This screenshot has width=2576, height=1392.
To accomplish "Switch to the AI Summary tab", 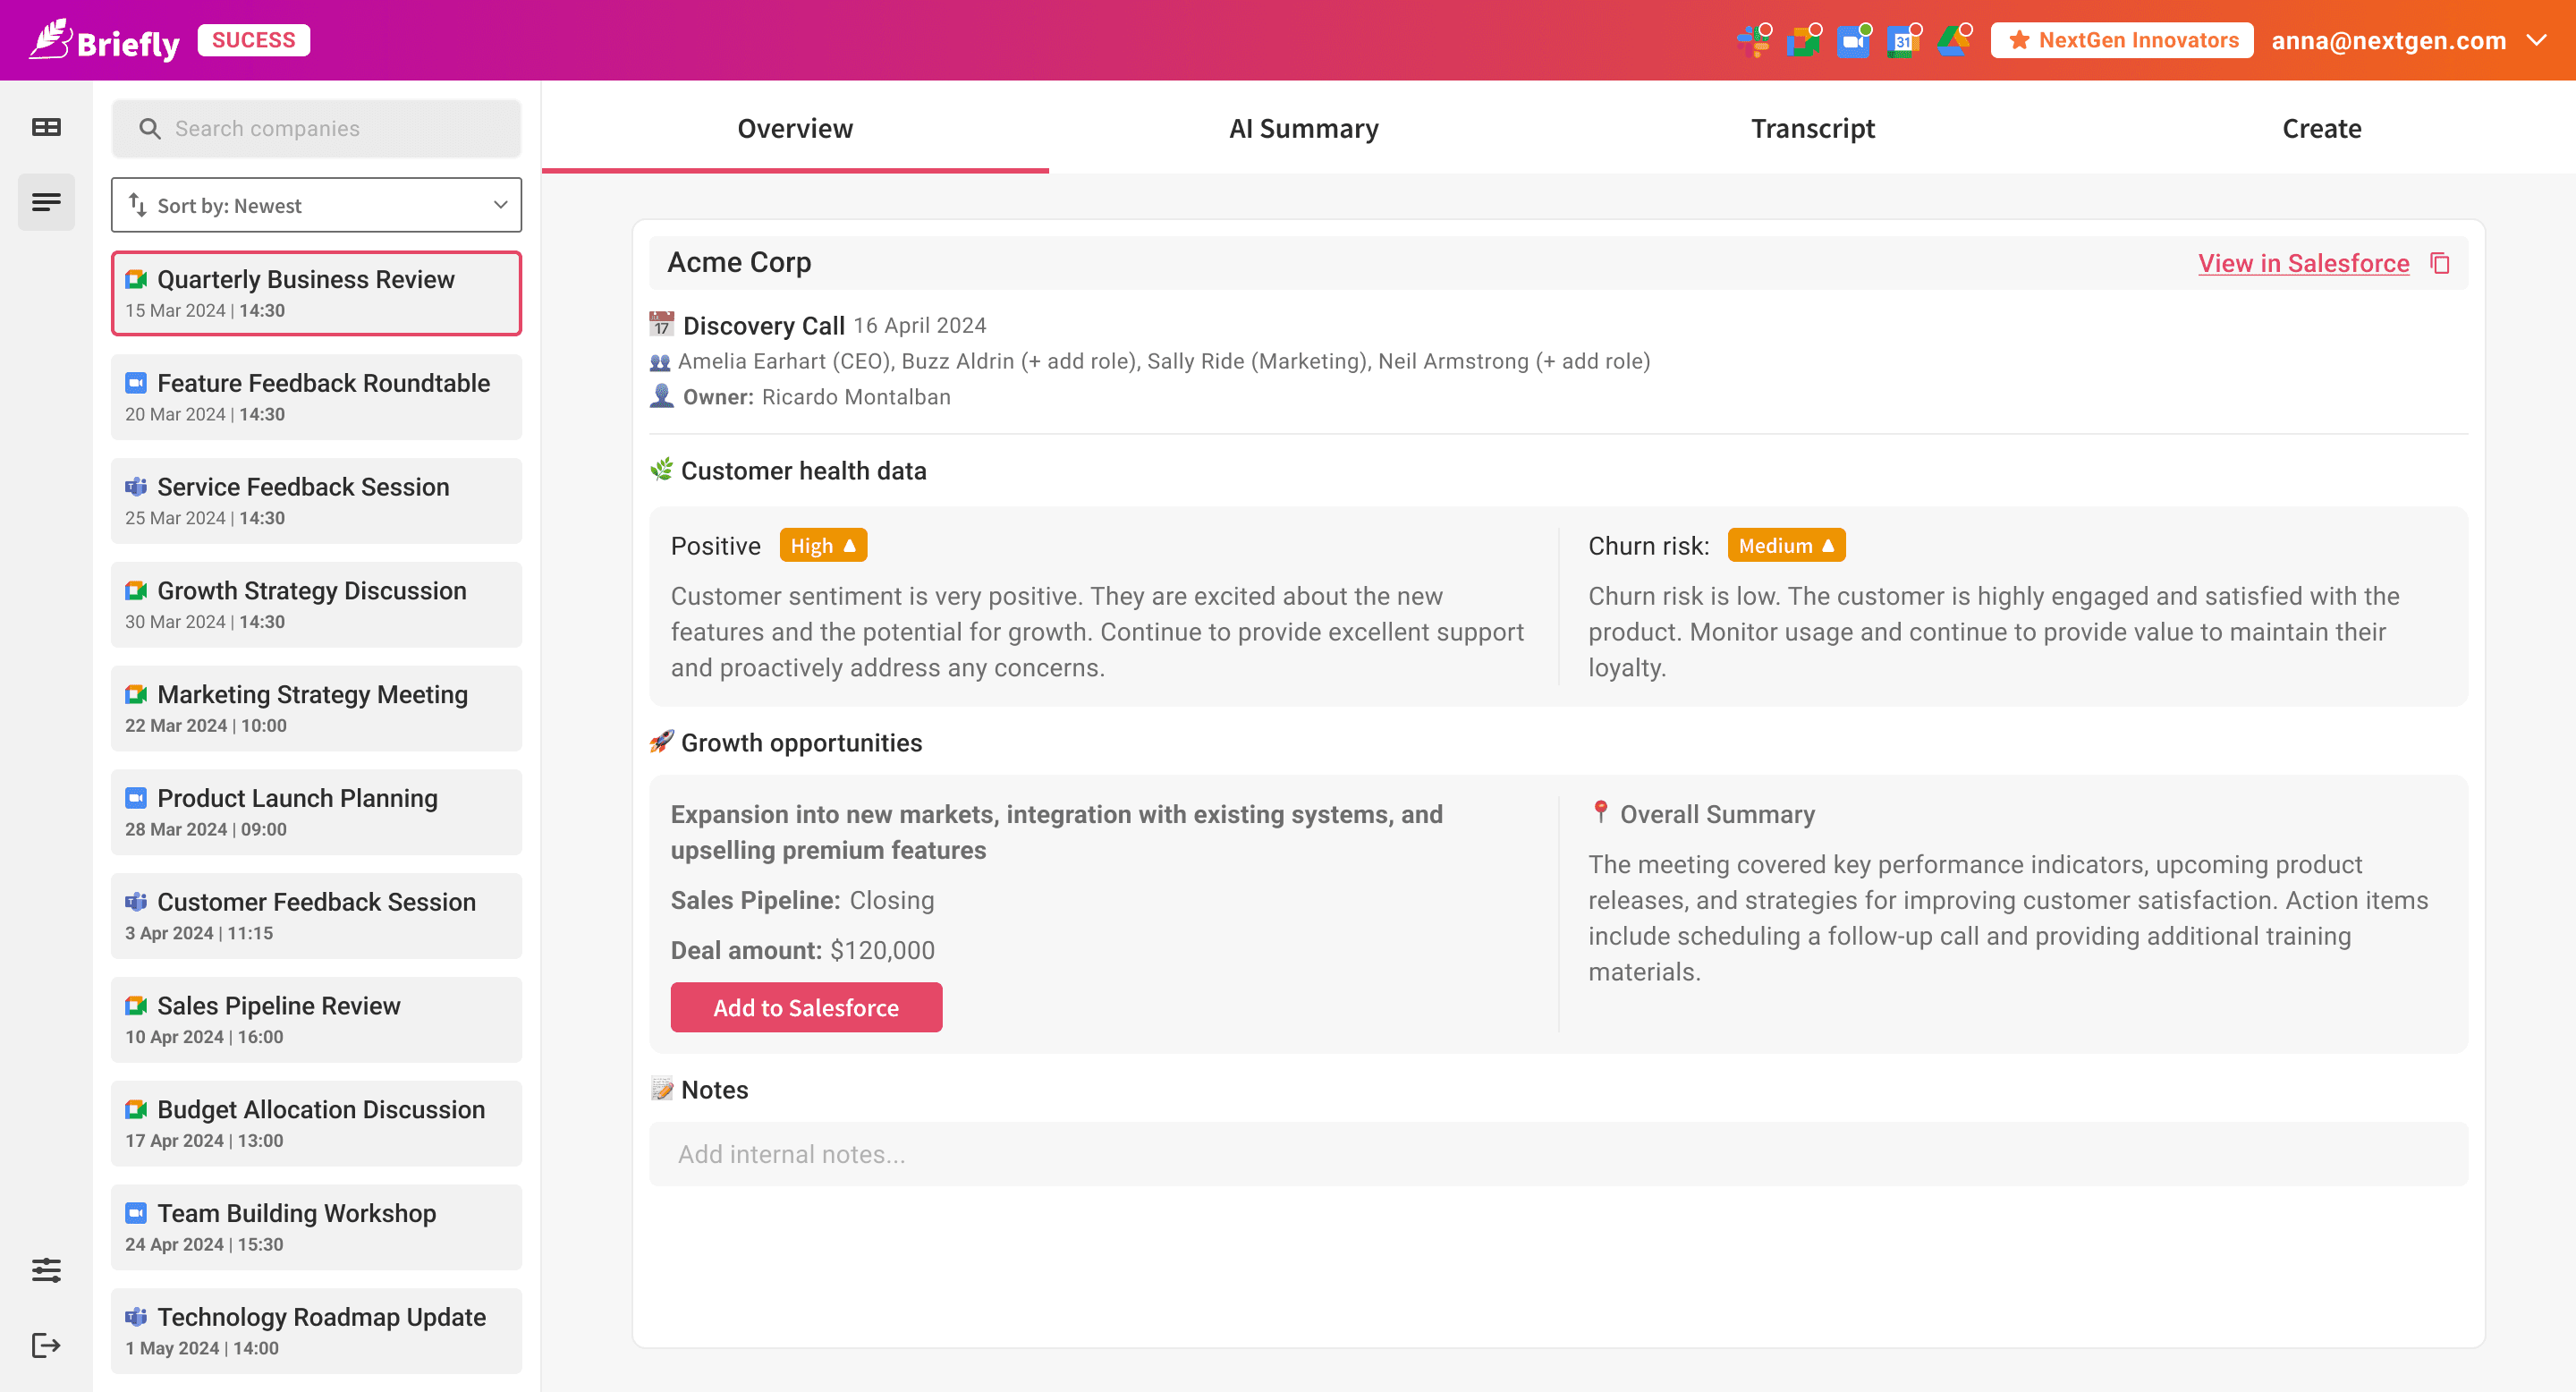I will [1303, 128].
